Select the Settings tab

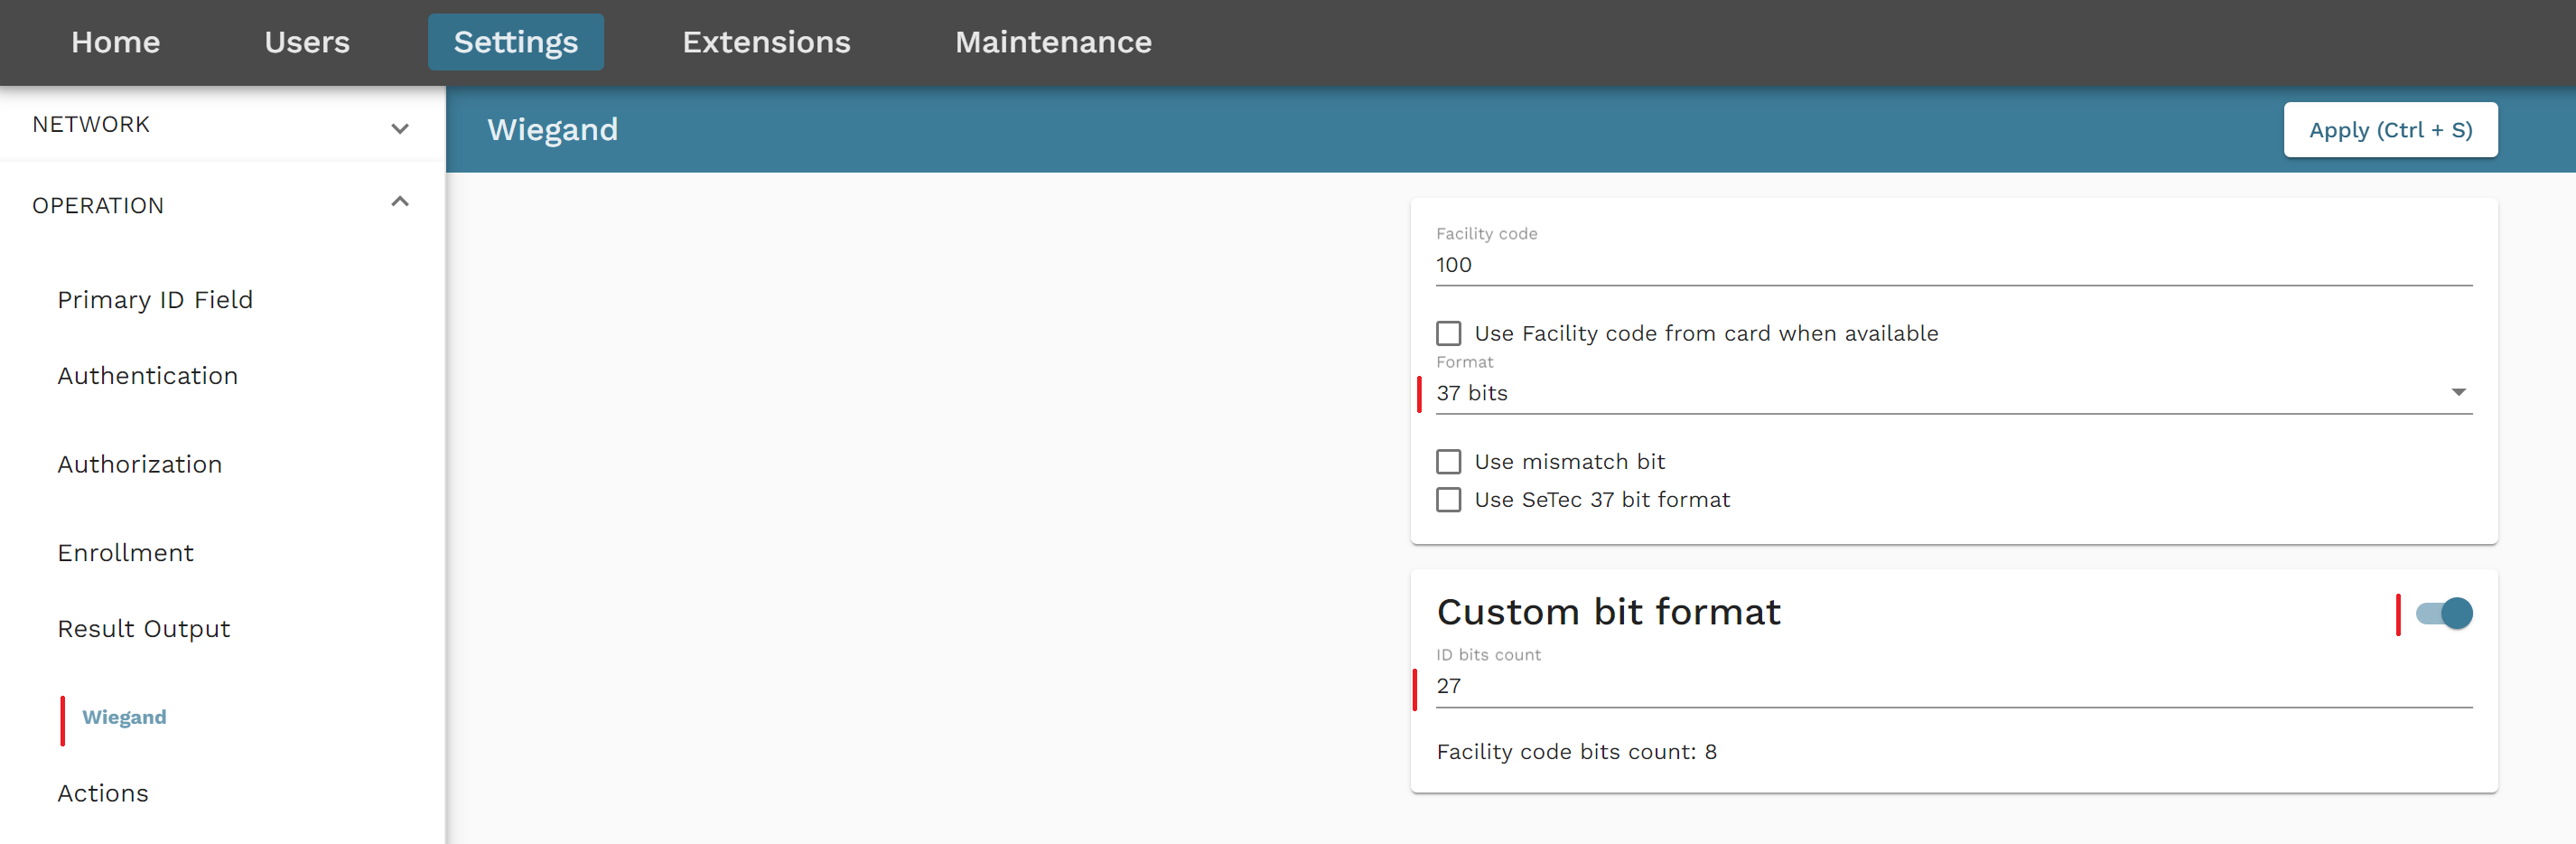click(x=515, y=42)
